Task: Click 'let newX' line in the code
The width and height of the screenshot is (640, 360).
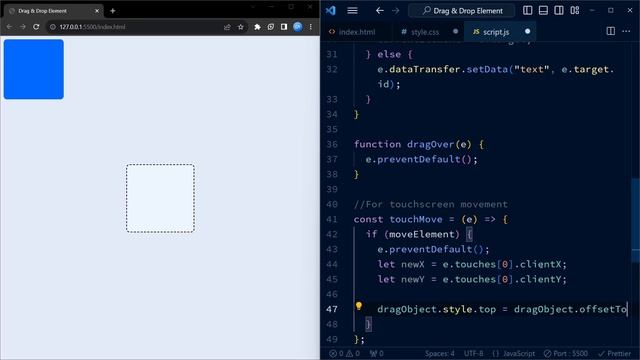Action: (x=472, y=264)
